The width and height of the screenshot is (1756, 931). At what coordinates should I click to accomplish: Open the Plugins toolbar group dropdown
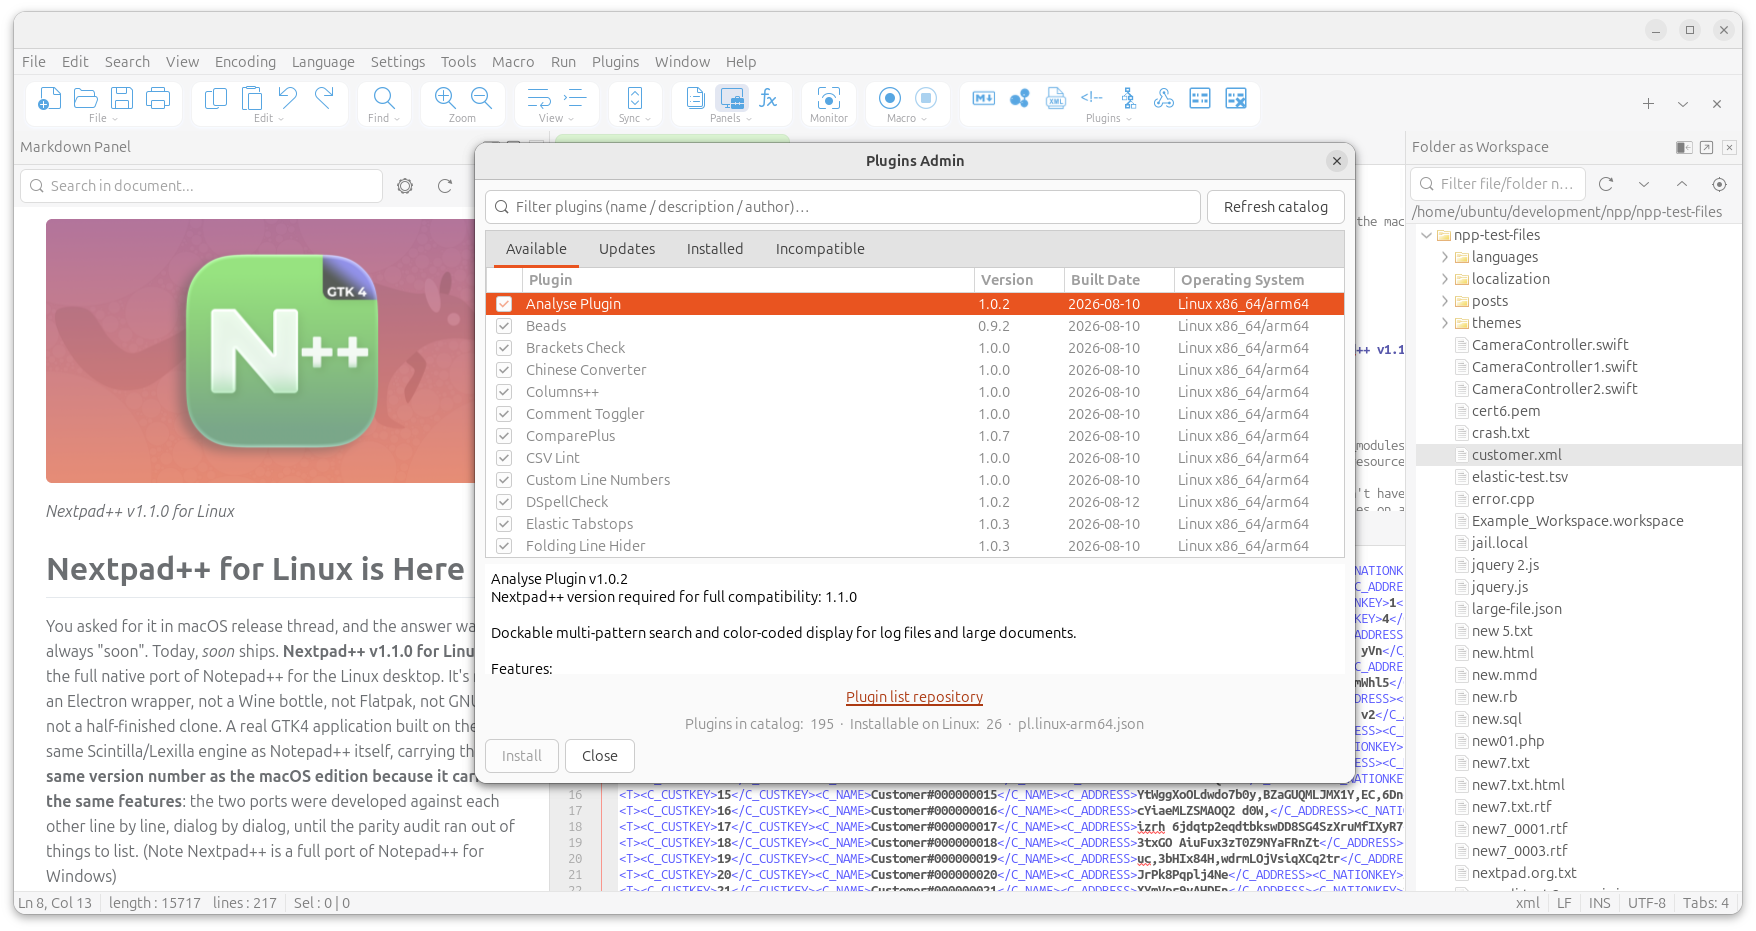[x=1109, y=118]
